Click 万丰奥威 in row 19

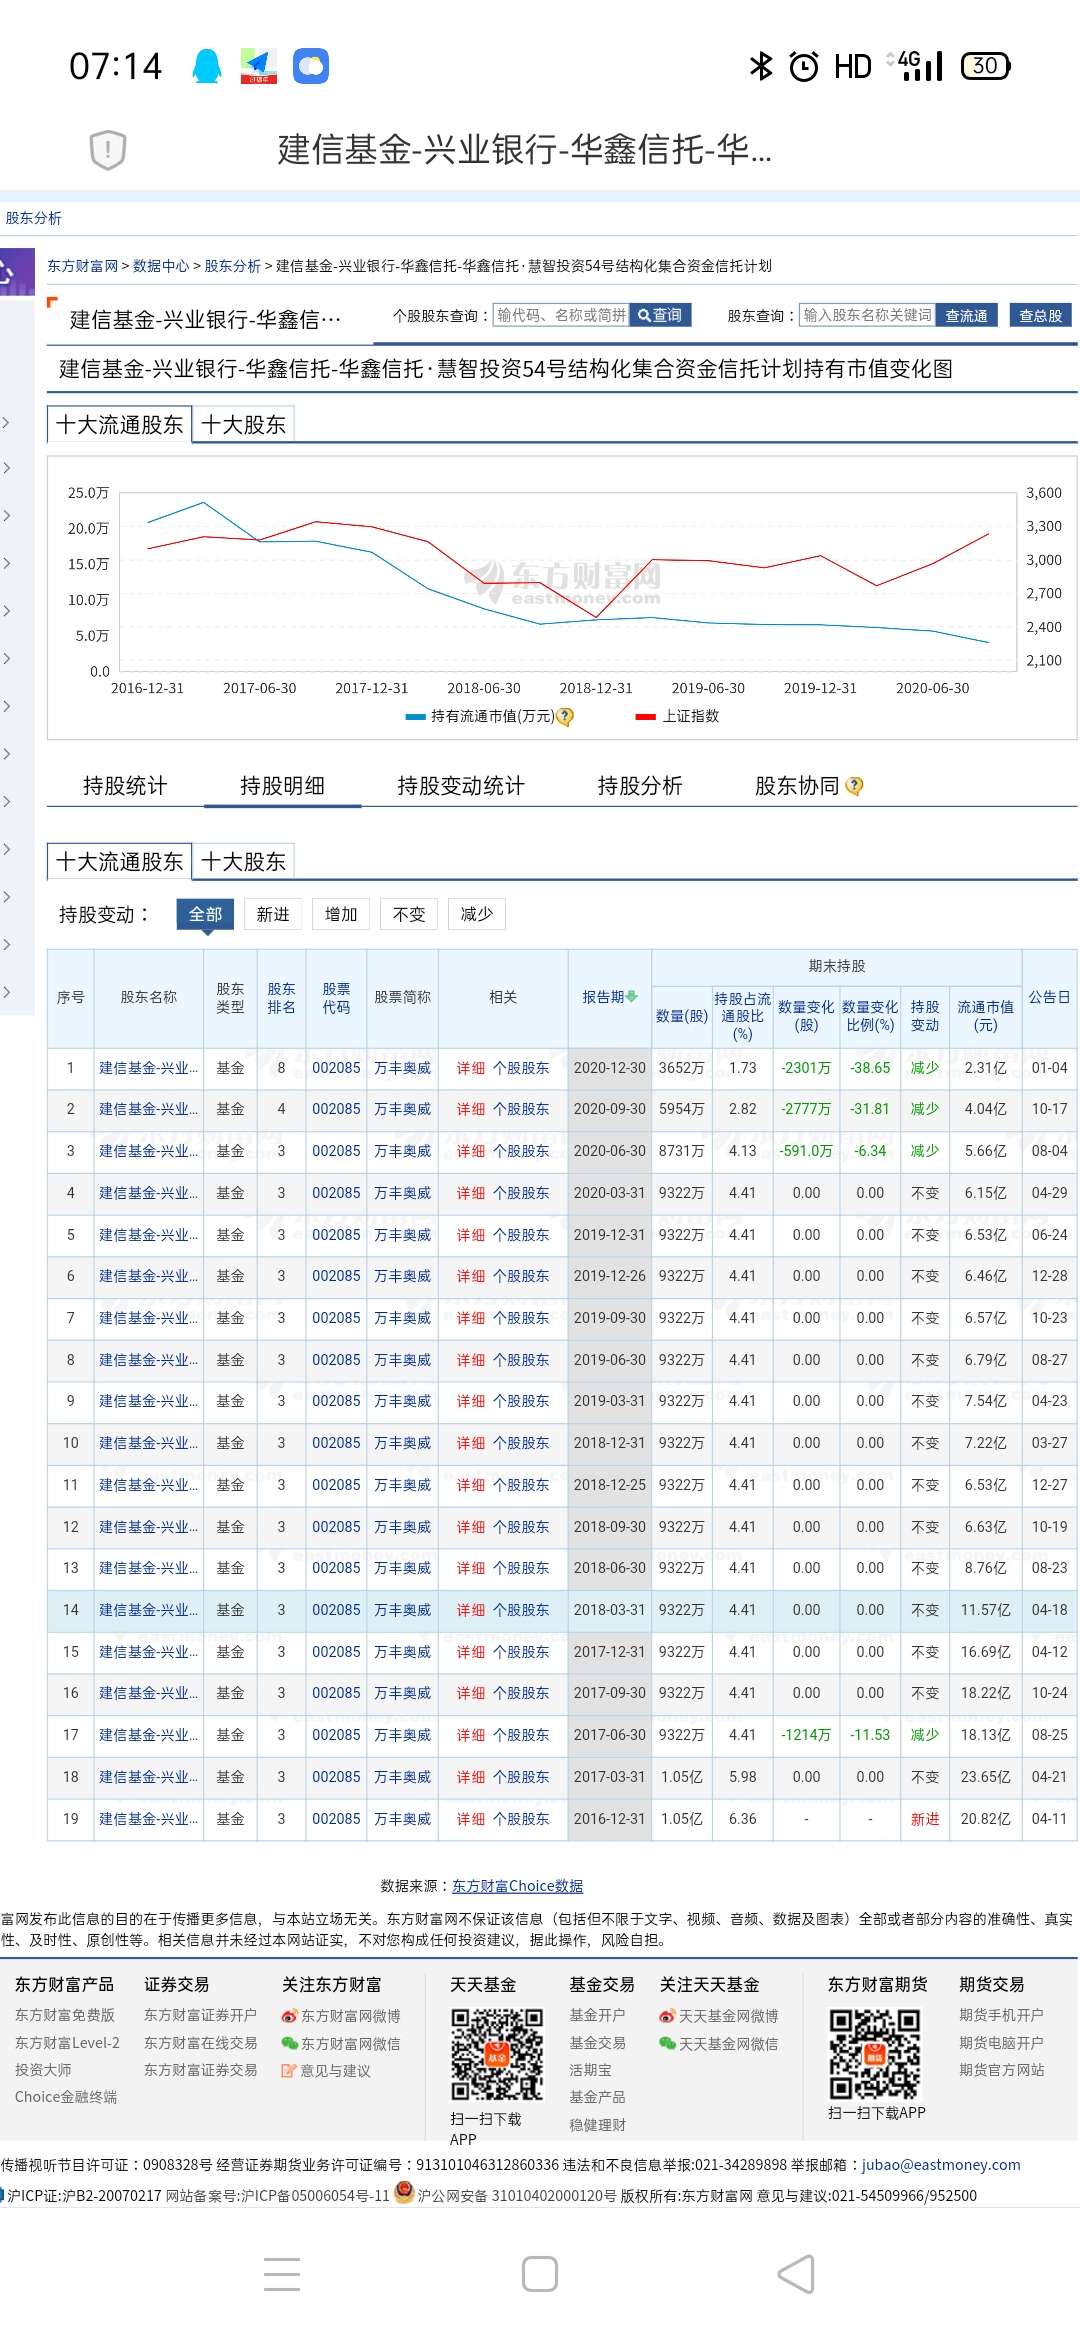pyautogui.click(x=403, y=1819)
